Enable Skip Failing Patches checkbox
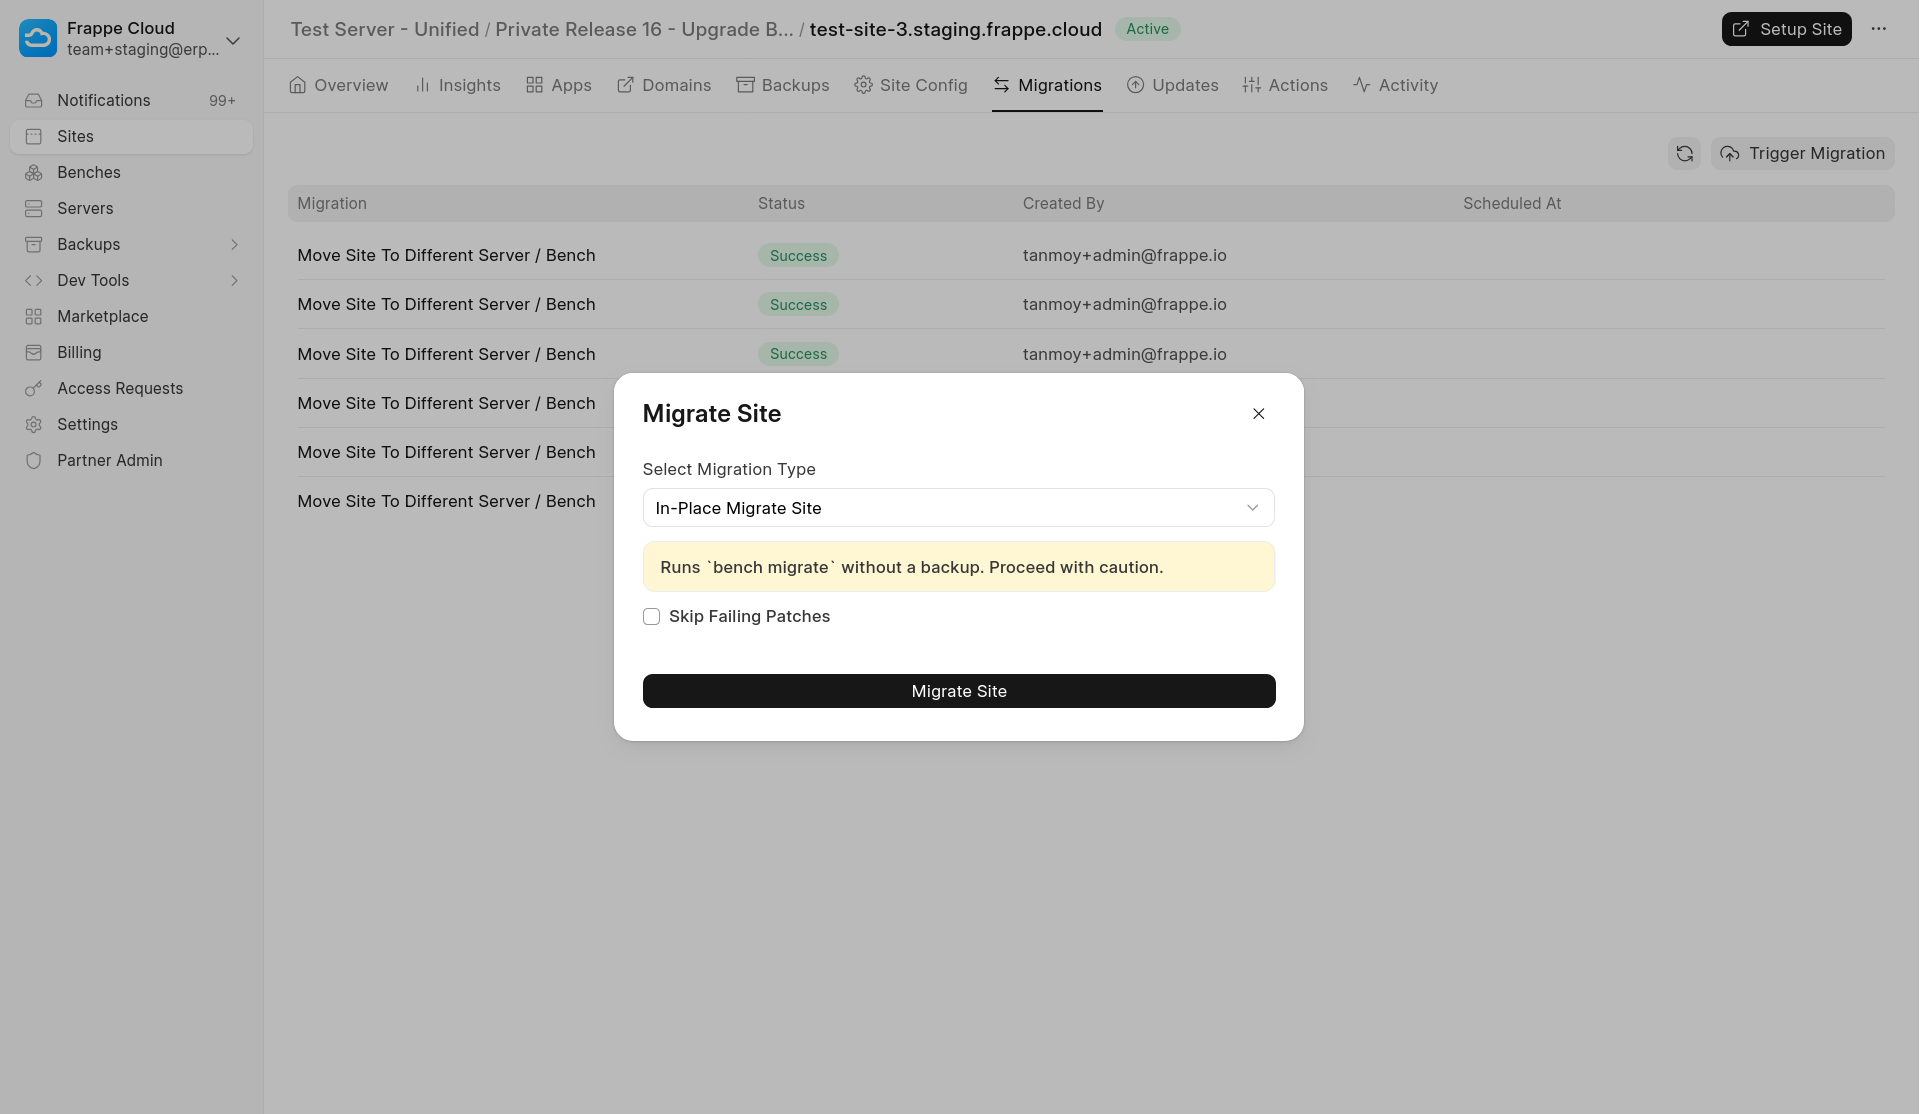The width and height of the screenshot is (1920, 1114). click(x=651, y=617)
